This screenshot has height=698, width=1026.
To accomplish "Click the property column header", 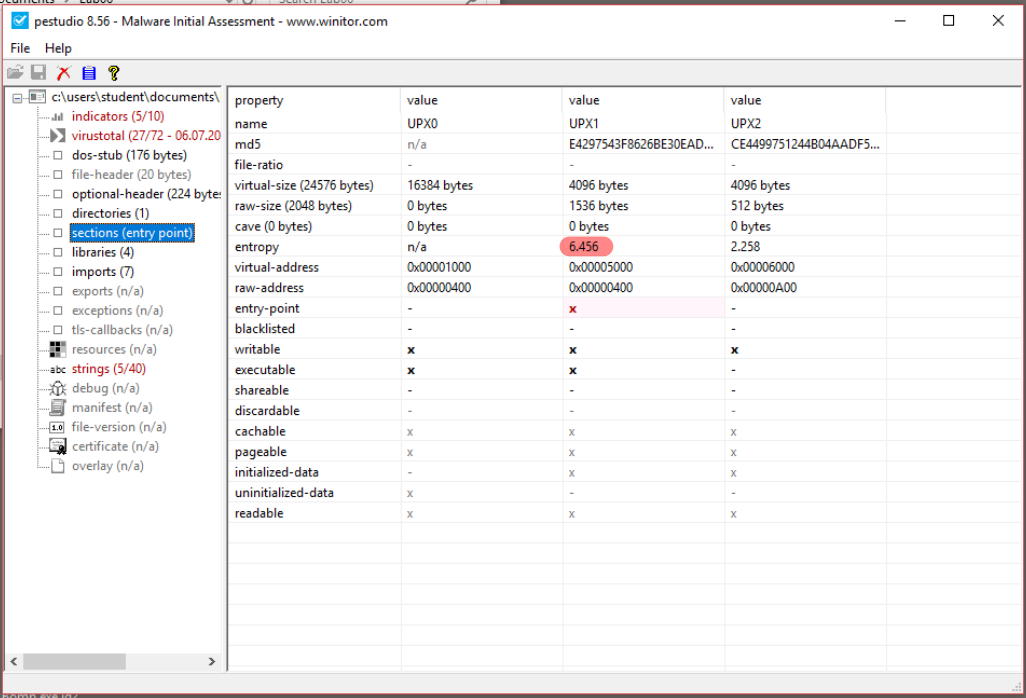I will point(314,100).
